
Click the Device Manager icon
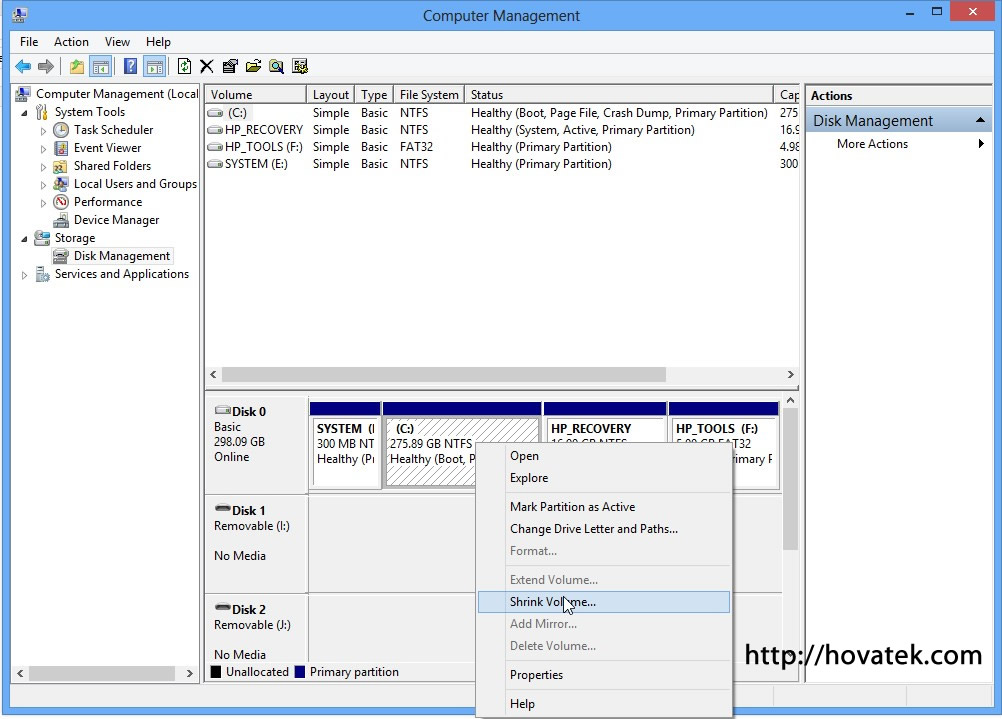(61, 220)
